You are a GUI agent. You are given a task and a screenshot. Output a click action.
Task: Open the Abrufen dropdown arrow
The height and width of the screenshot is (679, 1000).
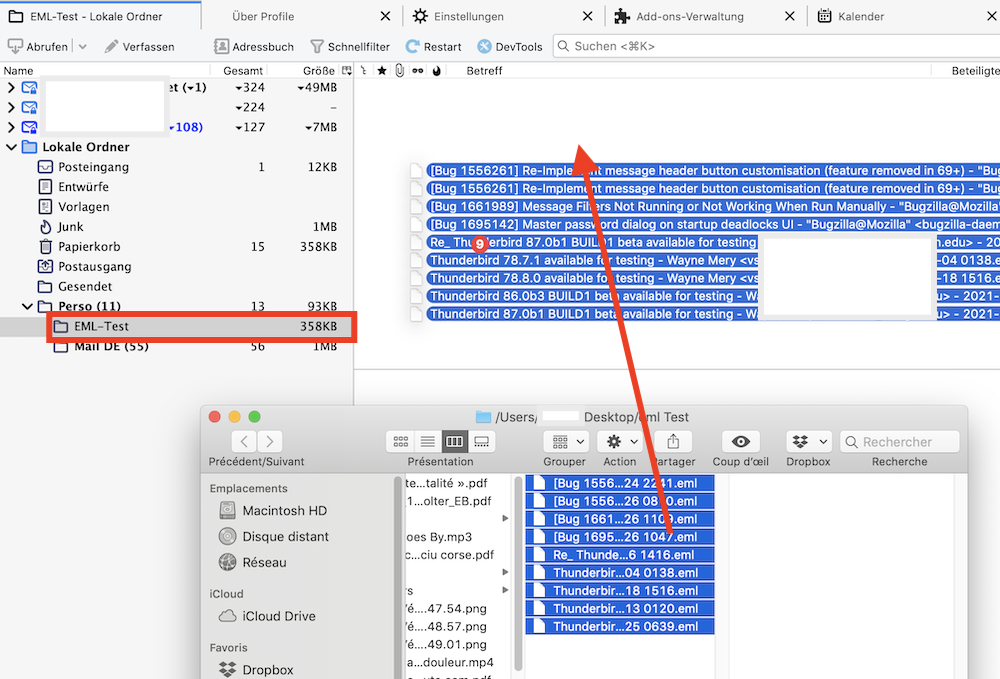click(x=82, y=47)
